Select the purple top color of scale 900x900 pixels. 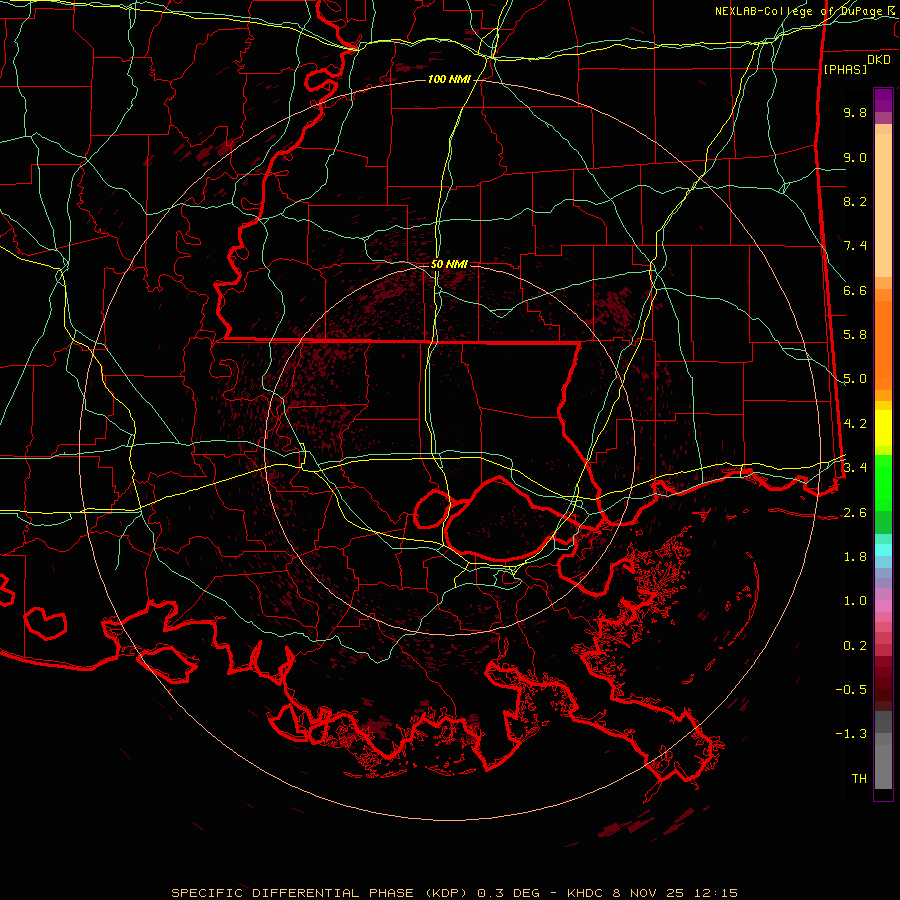coord(883,100)
